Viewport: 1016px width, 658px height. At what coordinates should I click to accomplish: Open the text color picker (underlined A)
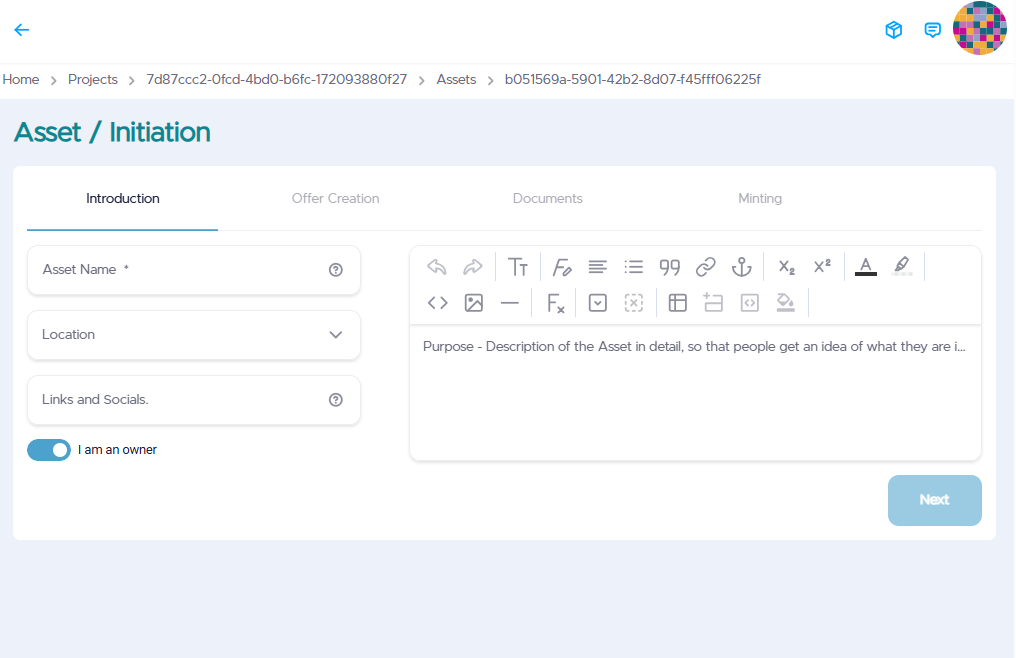pyautogui.click(x=864, y=266)
